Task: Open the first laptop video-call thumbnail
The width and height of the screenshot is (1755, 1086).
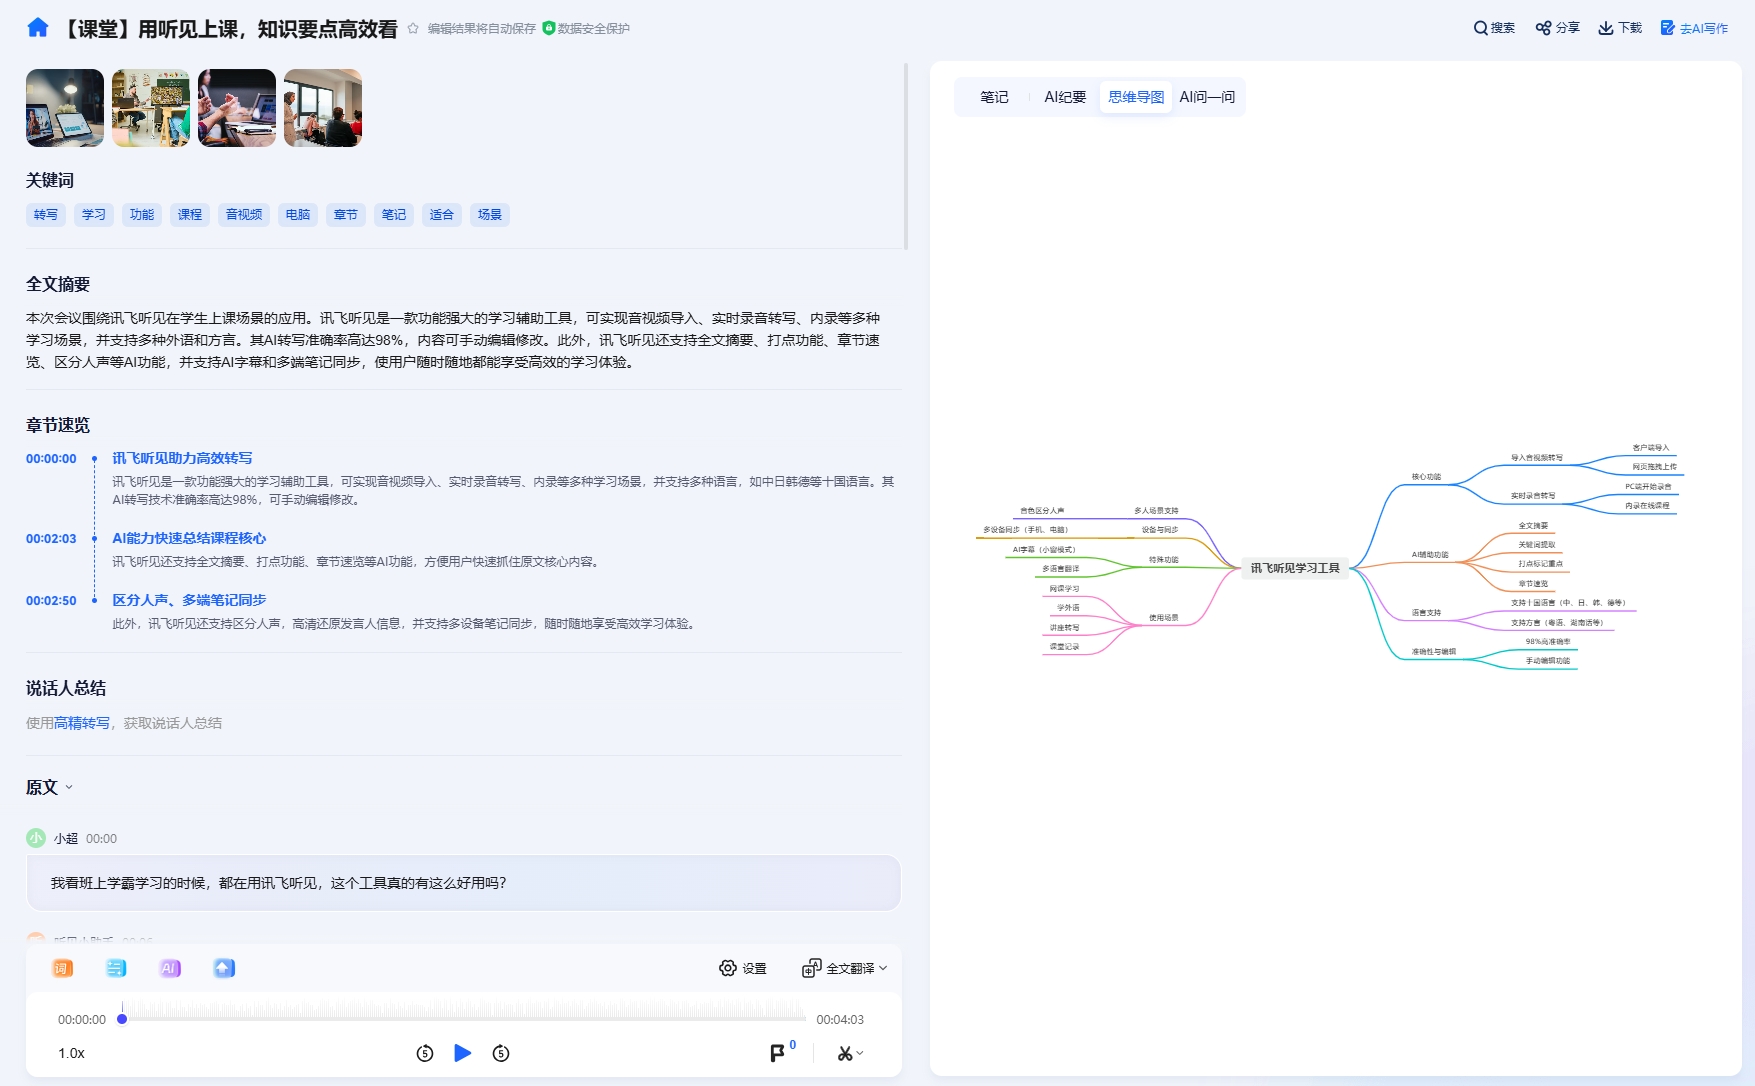Action: click(65, 108)
